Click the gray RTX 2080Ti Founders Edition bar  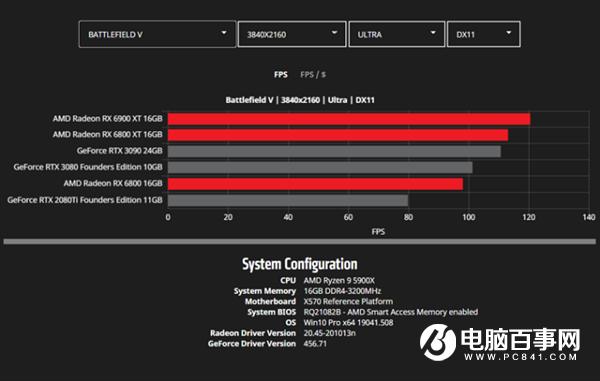[x=288, y=200]
